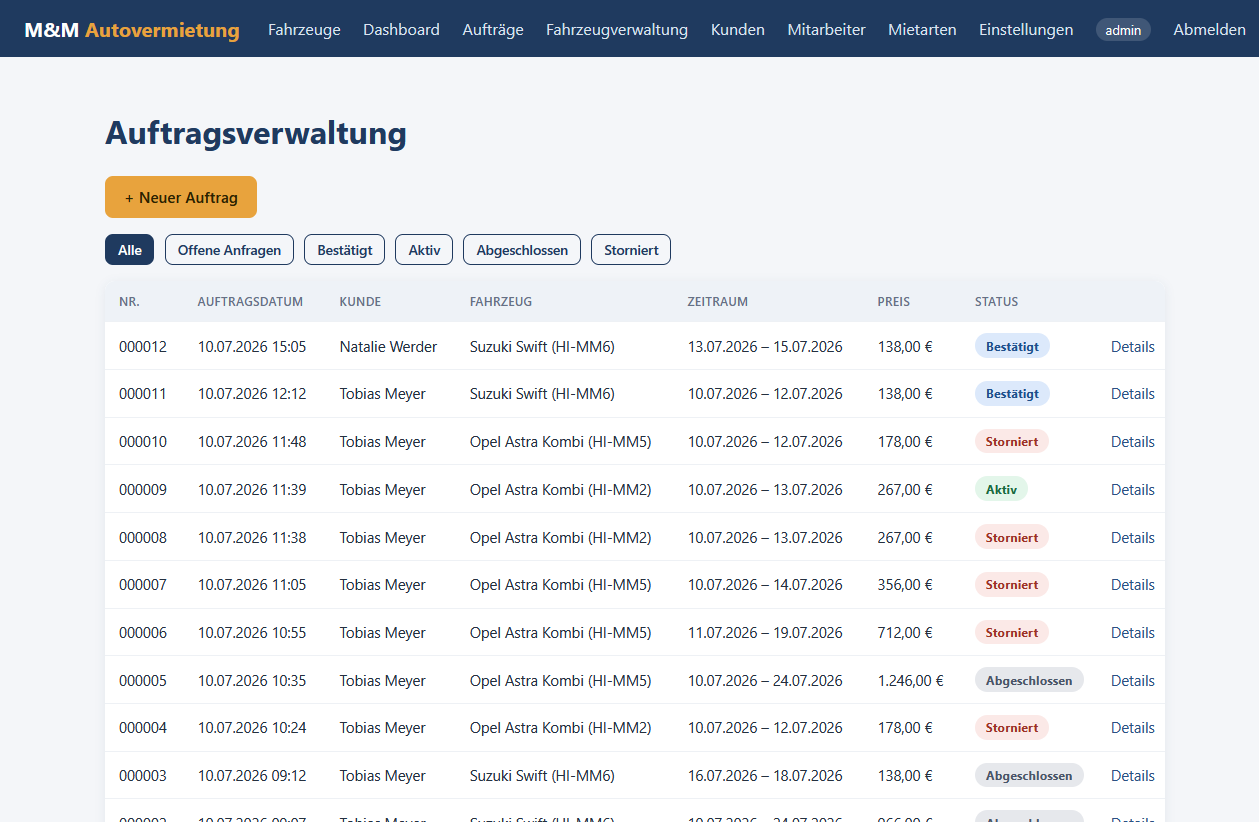View Details of order 000003
Viewport: 1259px width, 822px height.
[1133, 776]
